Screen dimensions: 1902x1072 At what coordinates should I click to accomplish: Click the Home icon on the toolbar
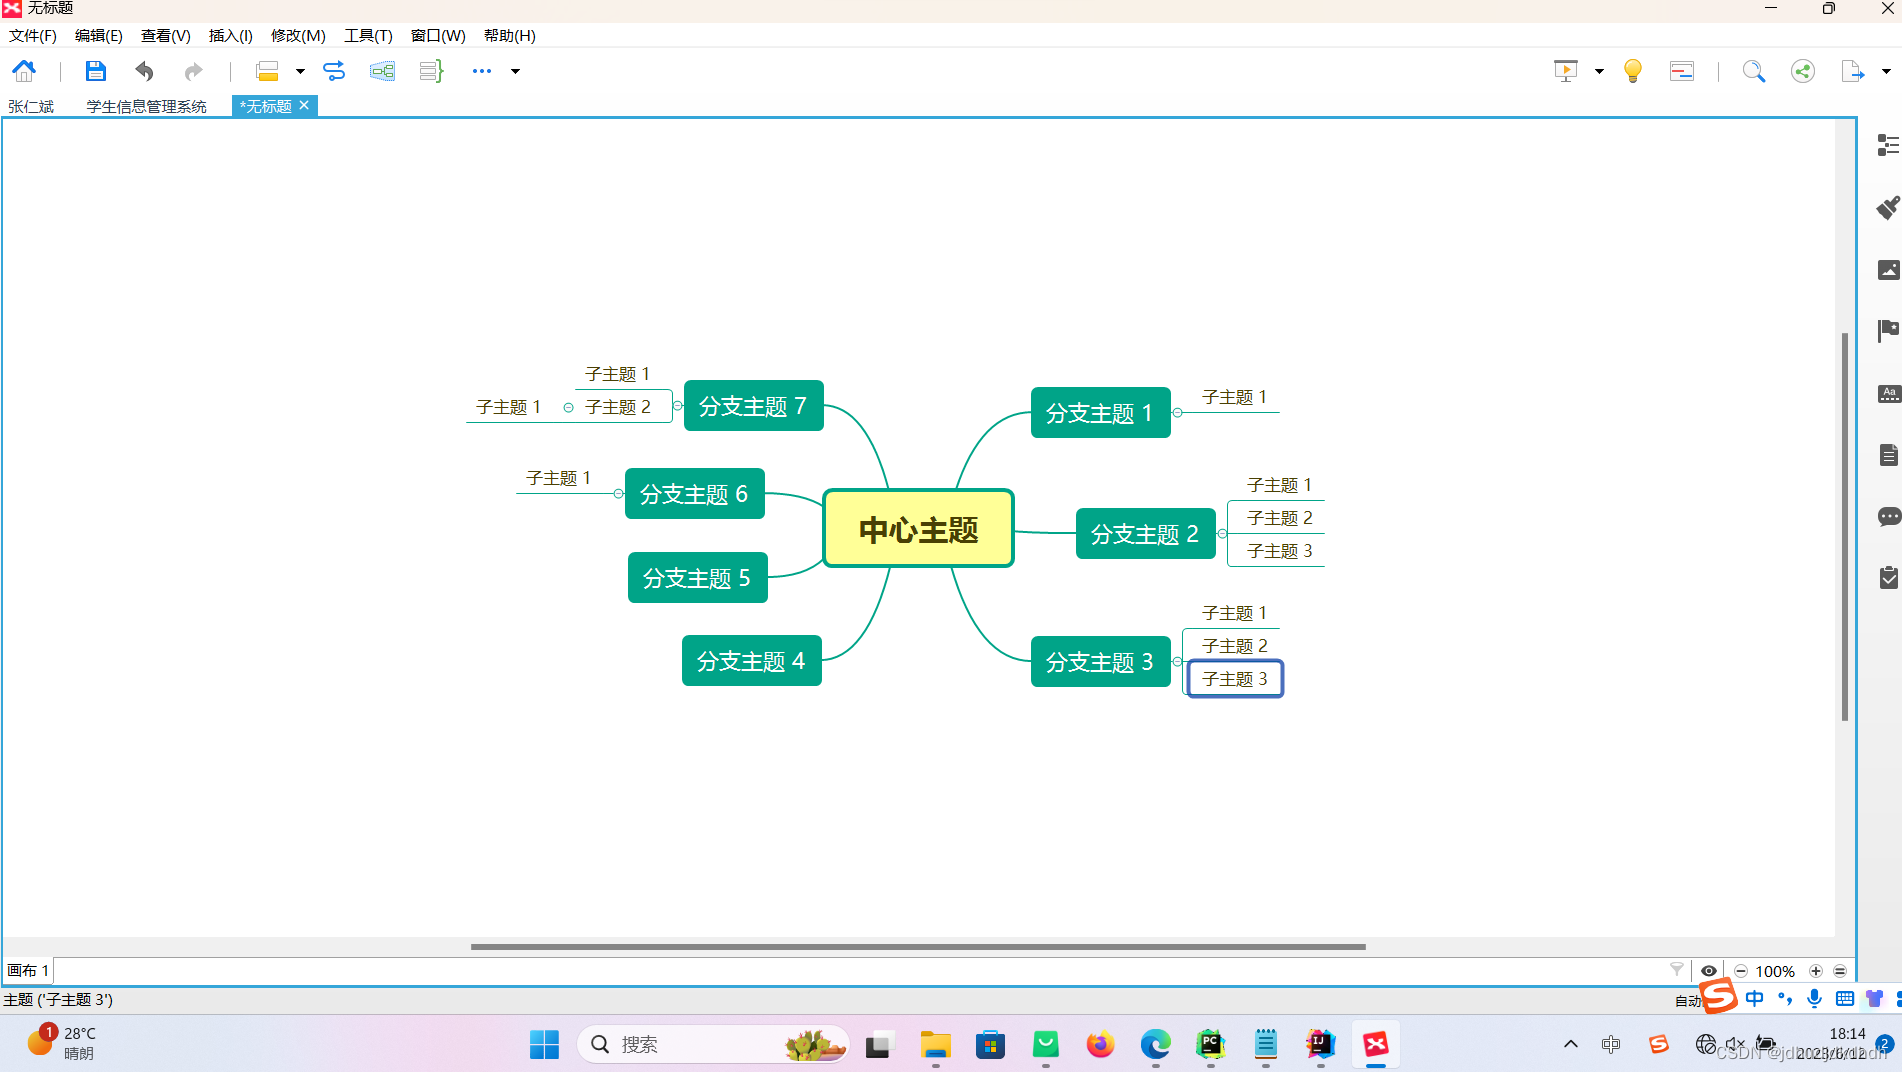click(23, 70)
